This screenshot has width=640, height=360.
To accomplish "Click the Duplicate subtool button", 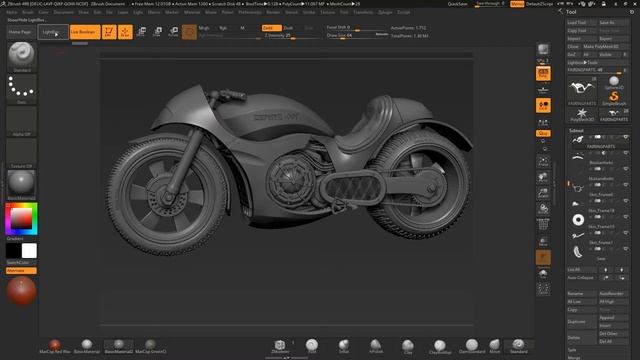I will coord(581,322).
